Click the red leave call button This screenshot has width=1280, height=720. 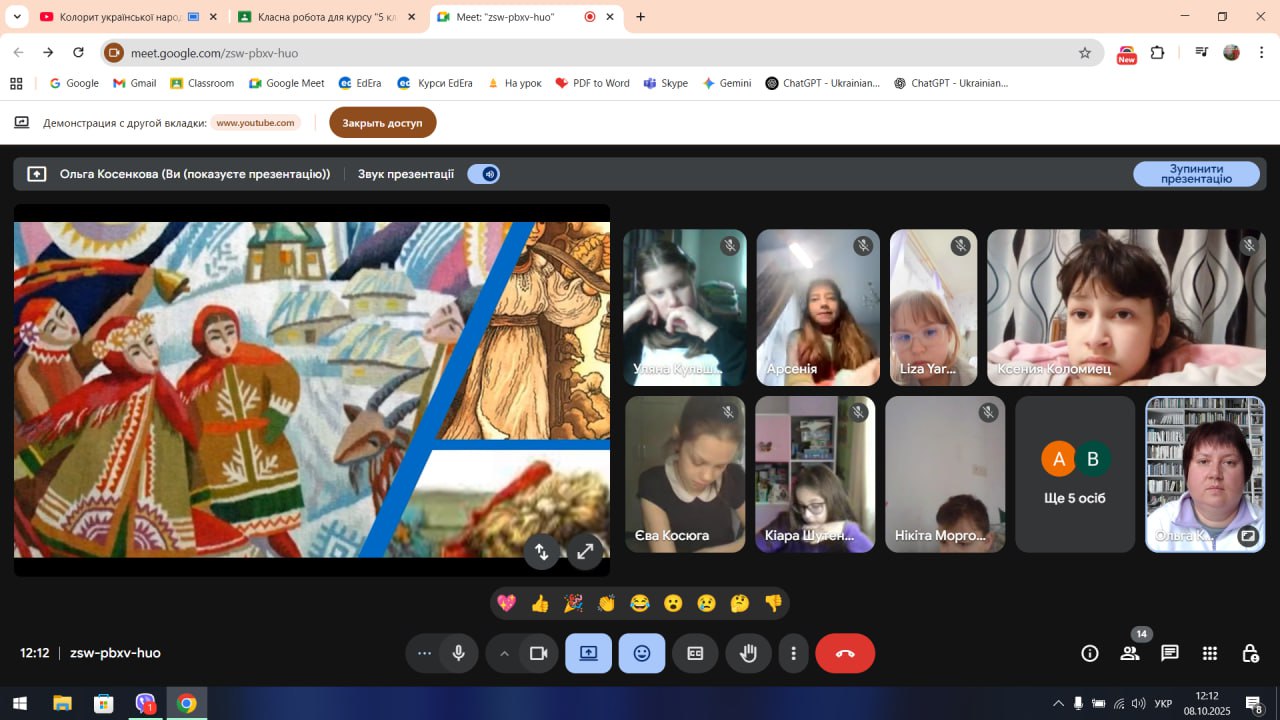[844, 653]
